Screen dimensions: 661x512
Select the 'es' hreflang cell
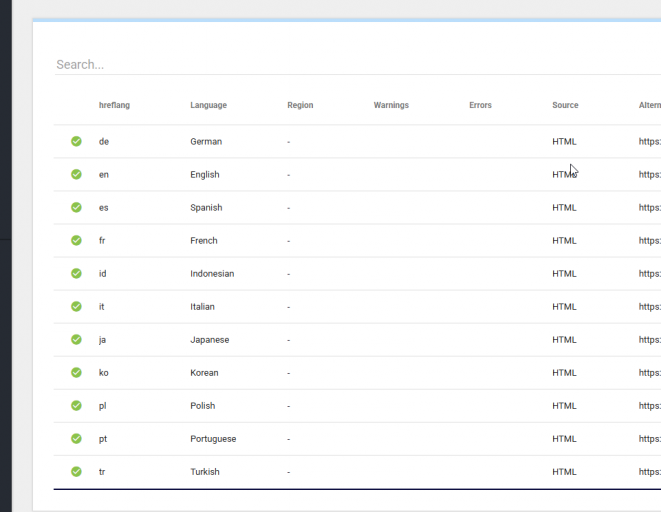tap(104, 208)
